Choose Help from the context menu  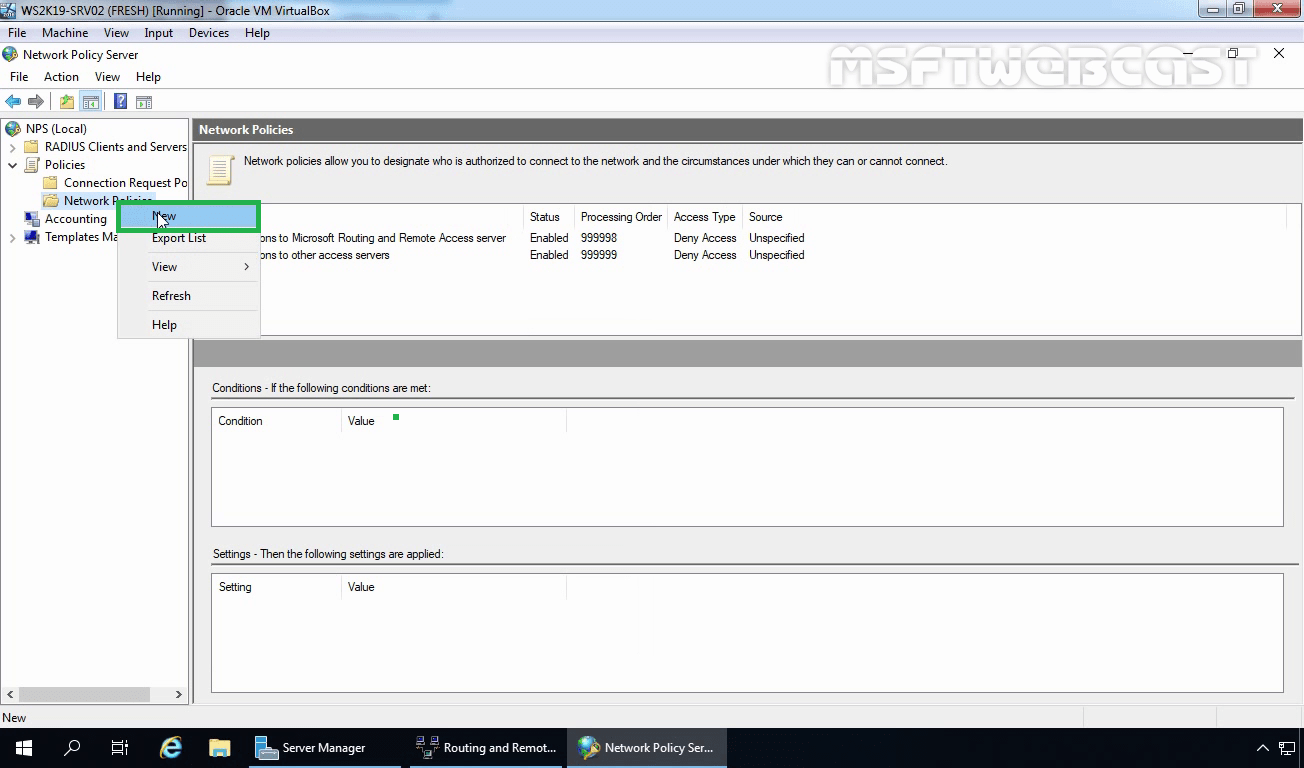pos(189,325)
